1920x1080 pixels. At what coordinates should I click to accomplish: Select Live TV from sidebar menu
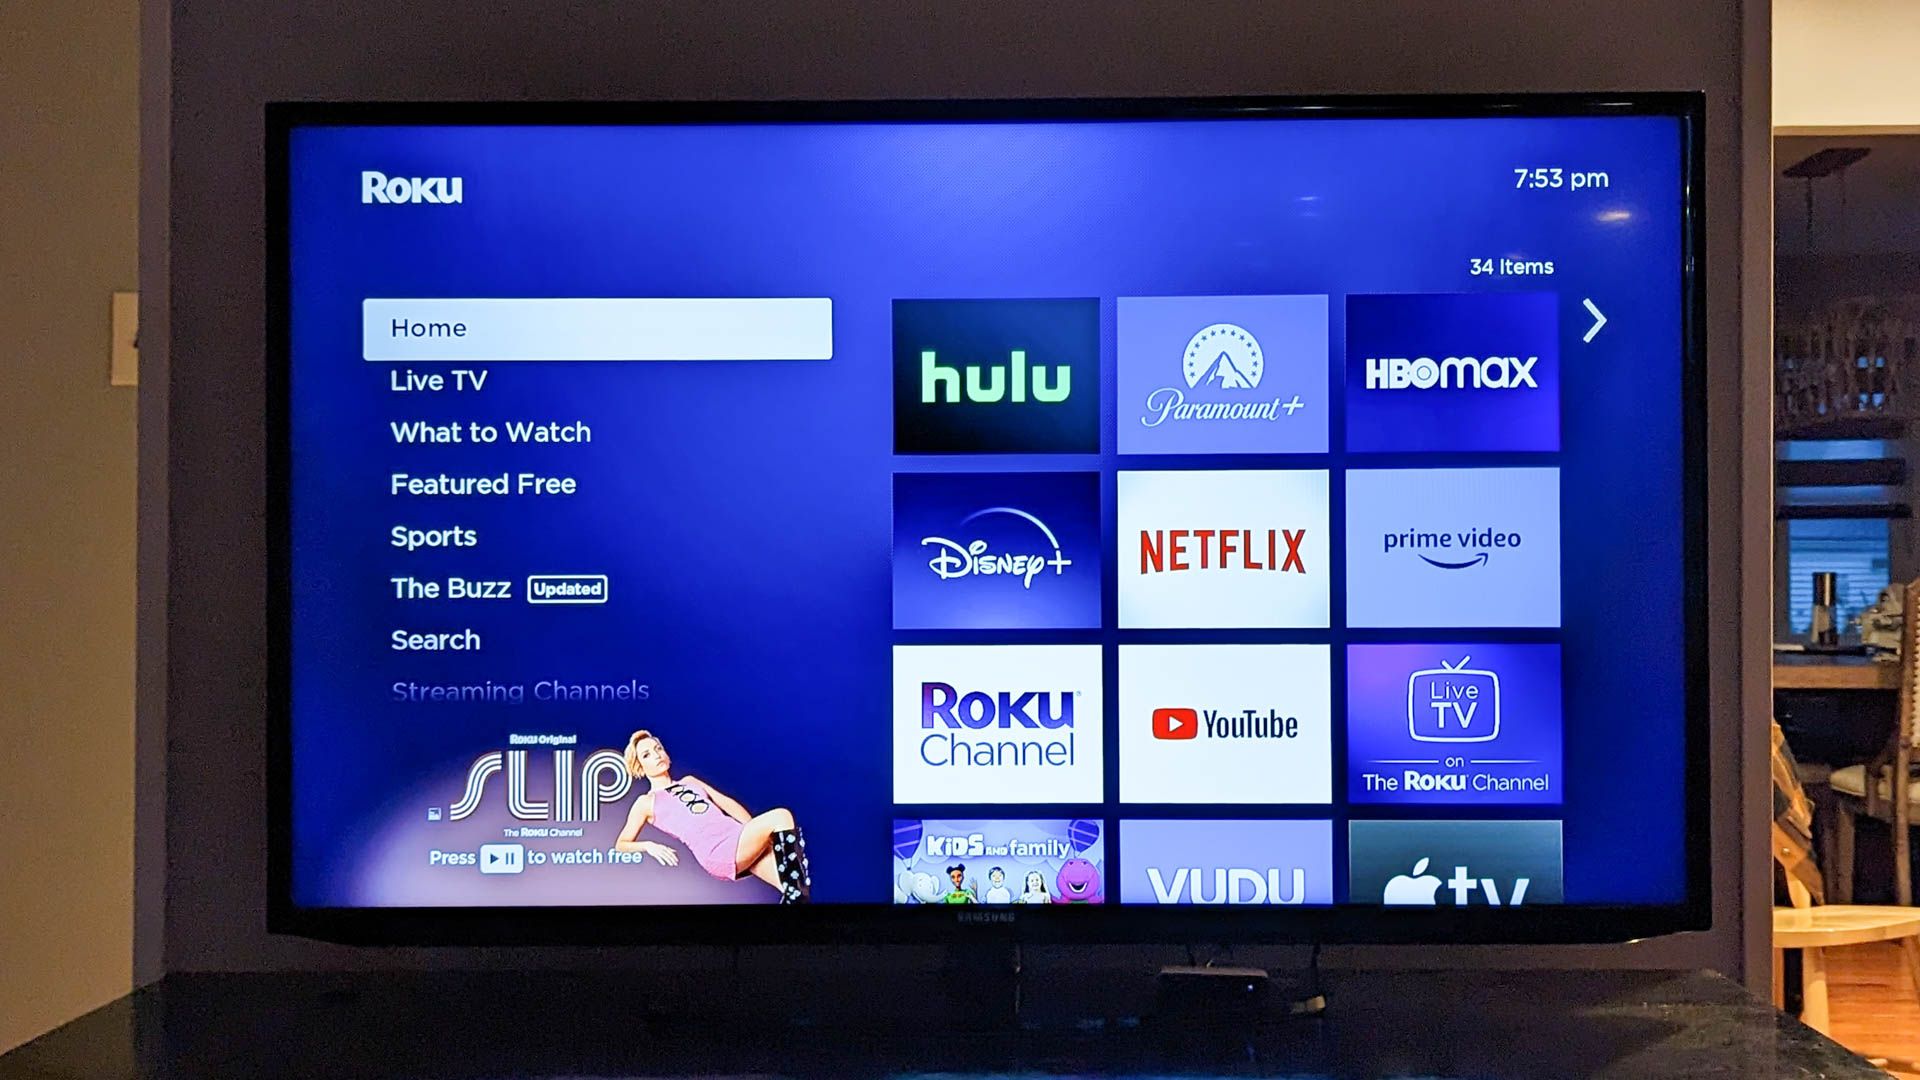click(439, 381)
